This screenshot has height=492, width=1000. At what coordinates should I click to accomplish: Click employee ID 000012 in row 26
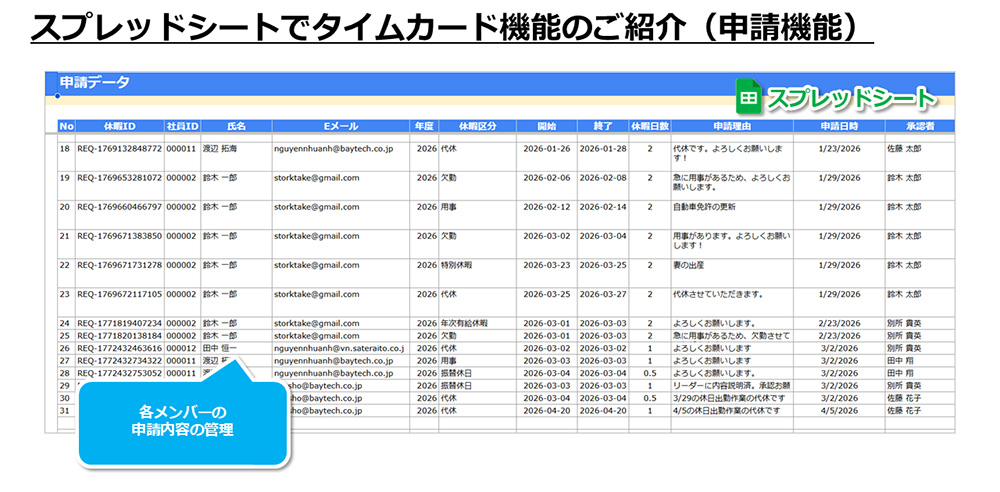[x=181, y=348]
